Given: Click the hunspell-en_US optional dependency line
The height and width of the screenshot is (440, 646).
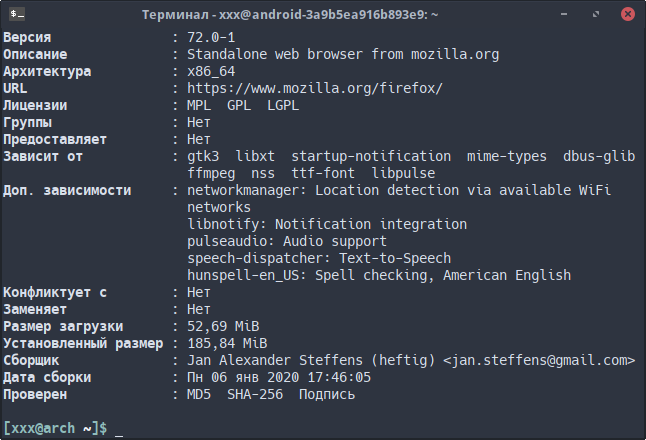Looking at the screenshot, I should tap(379, 275).
